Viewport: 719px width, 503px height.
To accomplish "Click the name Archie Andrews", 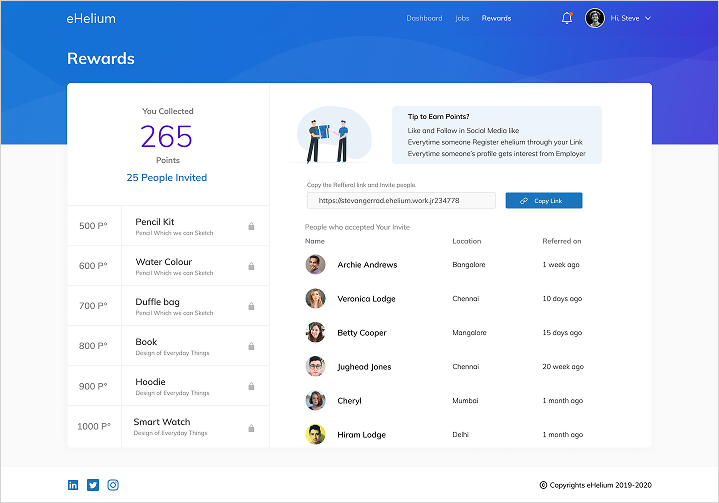I will click(x=367, y=265).
